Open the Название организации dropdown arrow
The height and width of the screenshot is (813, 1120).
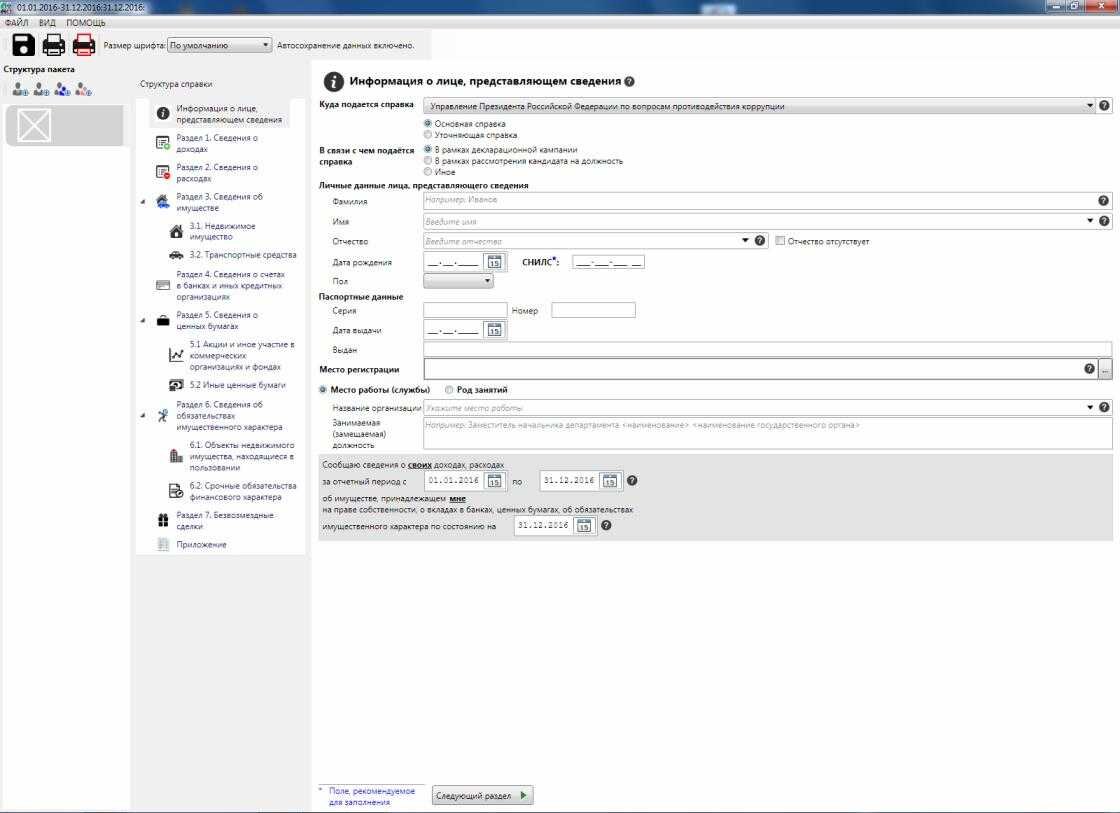1090,407
